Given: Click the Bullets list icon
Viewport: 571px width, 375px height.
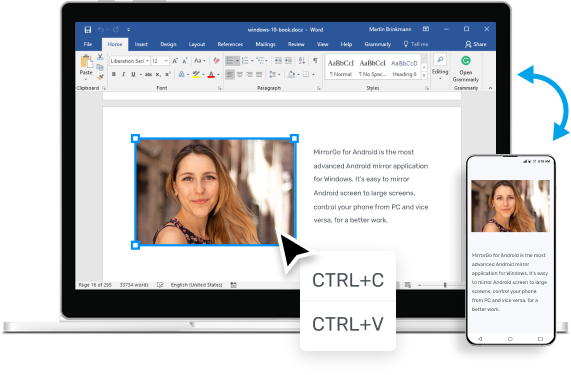Looking at the screenshot, I should (230, 60).
